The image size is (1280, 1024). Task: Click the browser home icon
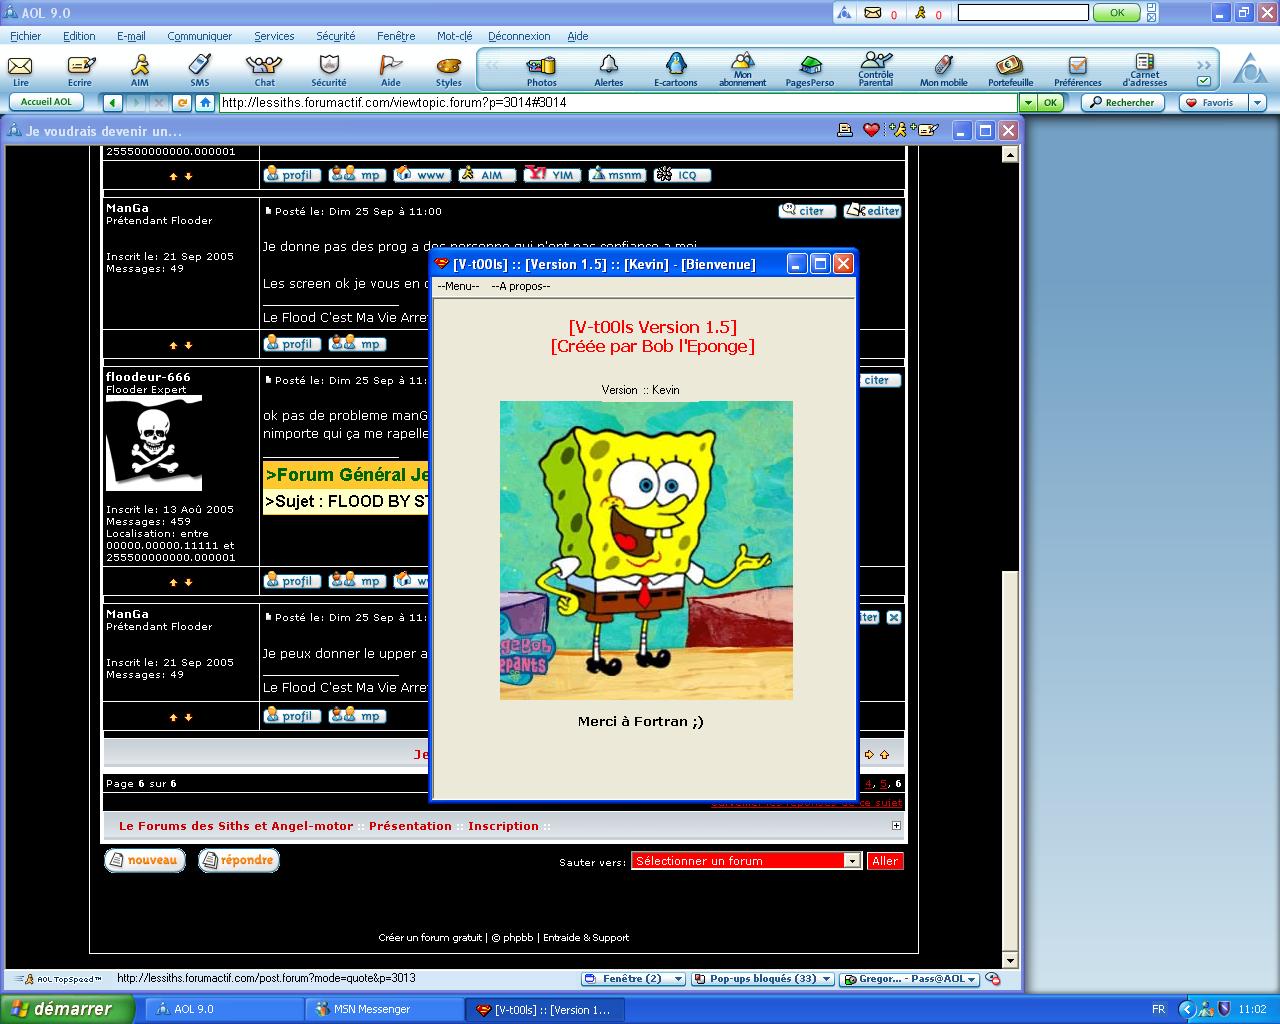[205, 102]
